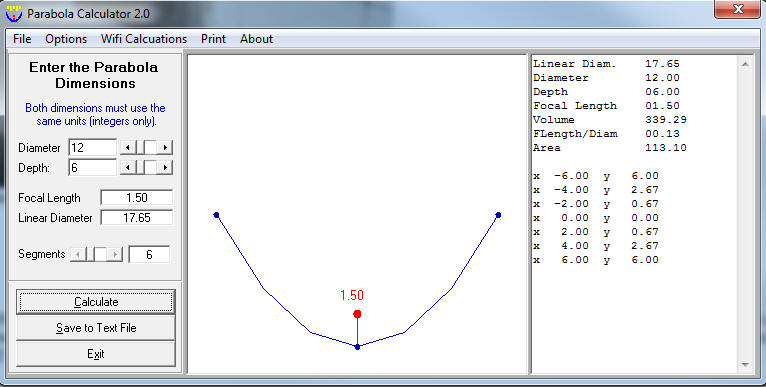This screenshot has height=387, width=766.
Task: Click the 'Enter the Parabola Dimensions' heading
Action: [x=94, y=75]
